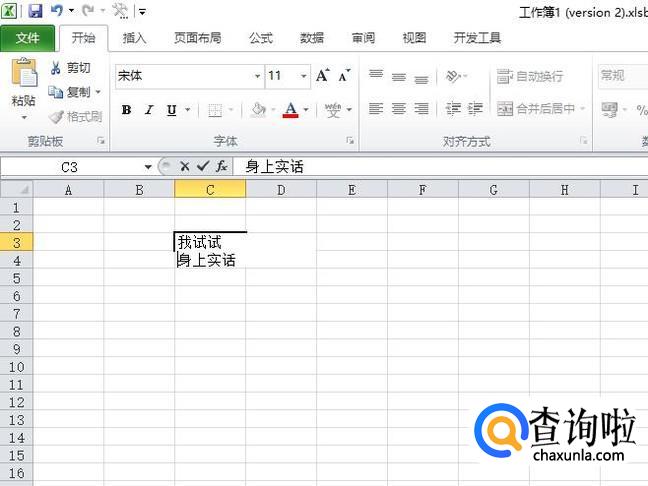Toggle Underline formatting
Screen dimensions: 648x486
(x=172, y=110)
